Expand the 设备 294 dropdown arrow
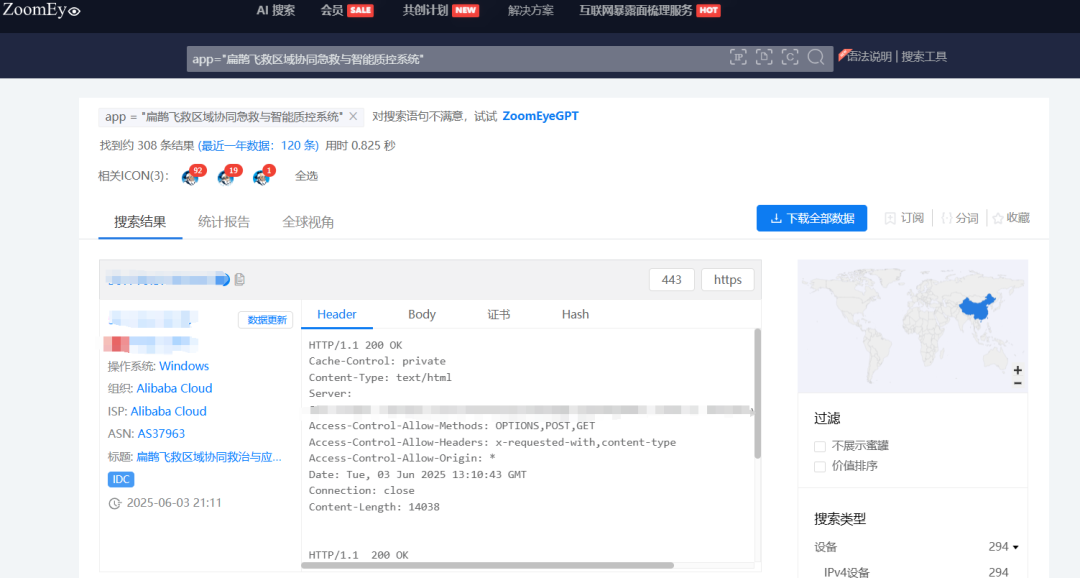Screen dimensions: 1080x578 (x=1015, y=548)
